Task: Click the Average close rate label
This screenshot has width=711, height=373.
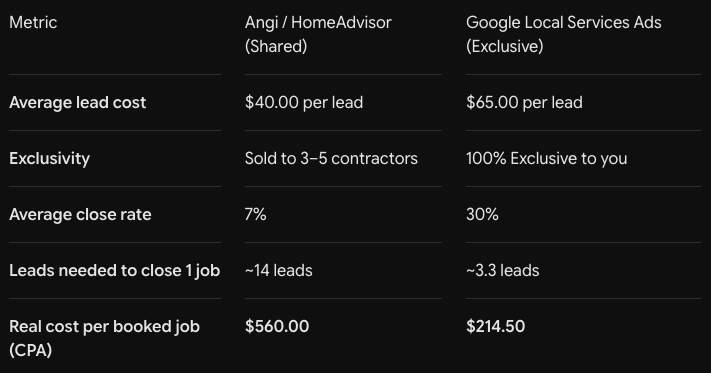Action: click(x=80, y=214)
